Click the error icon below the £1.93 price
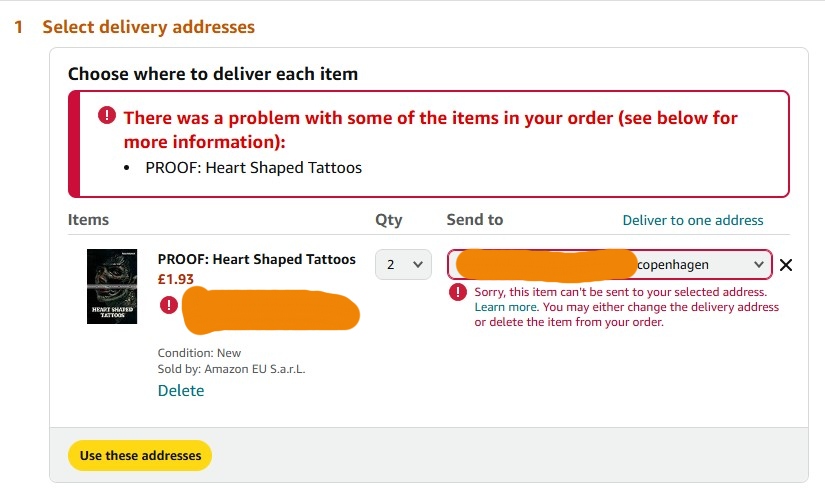The width and height of the screenshot is (825, 497). 169,305
